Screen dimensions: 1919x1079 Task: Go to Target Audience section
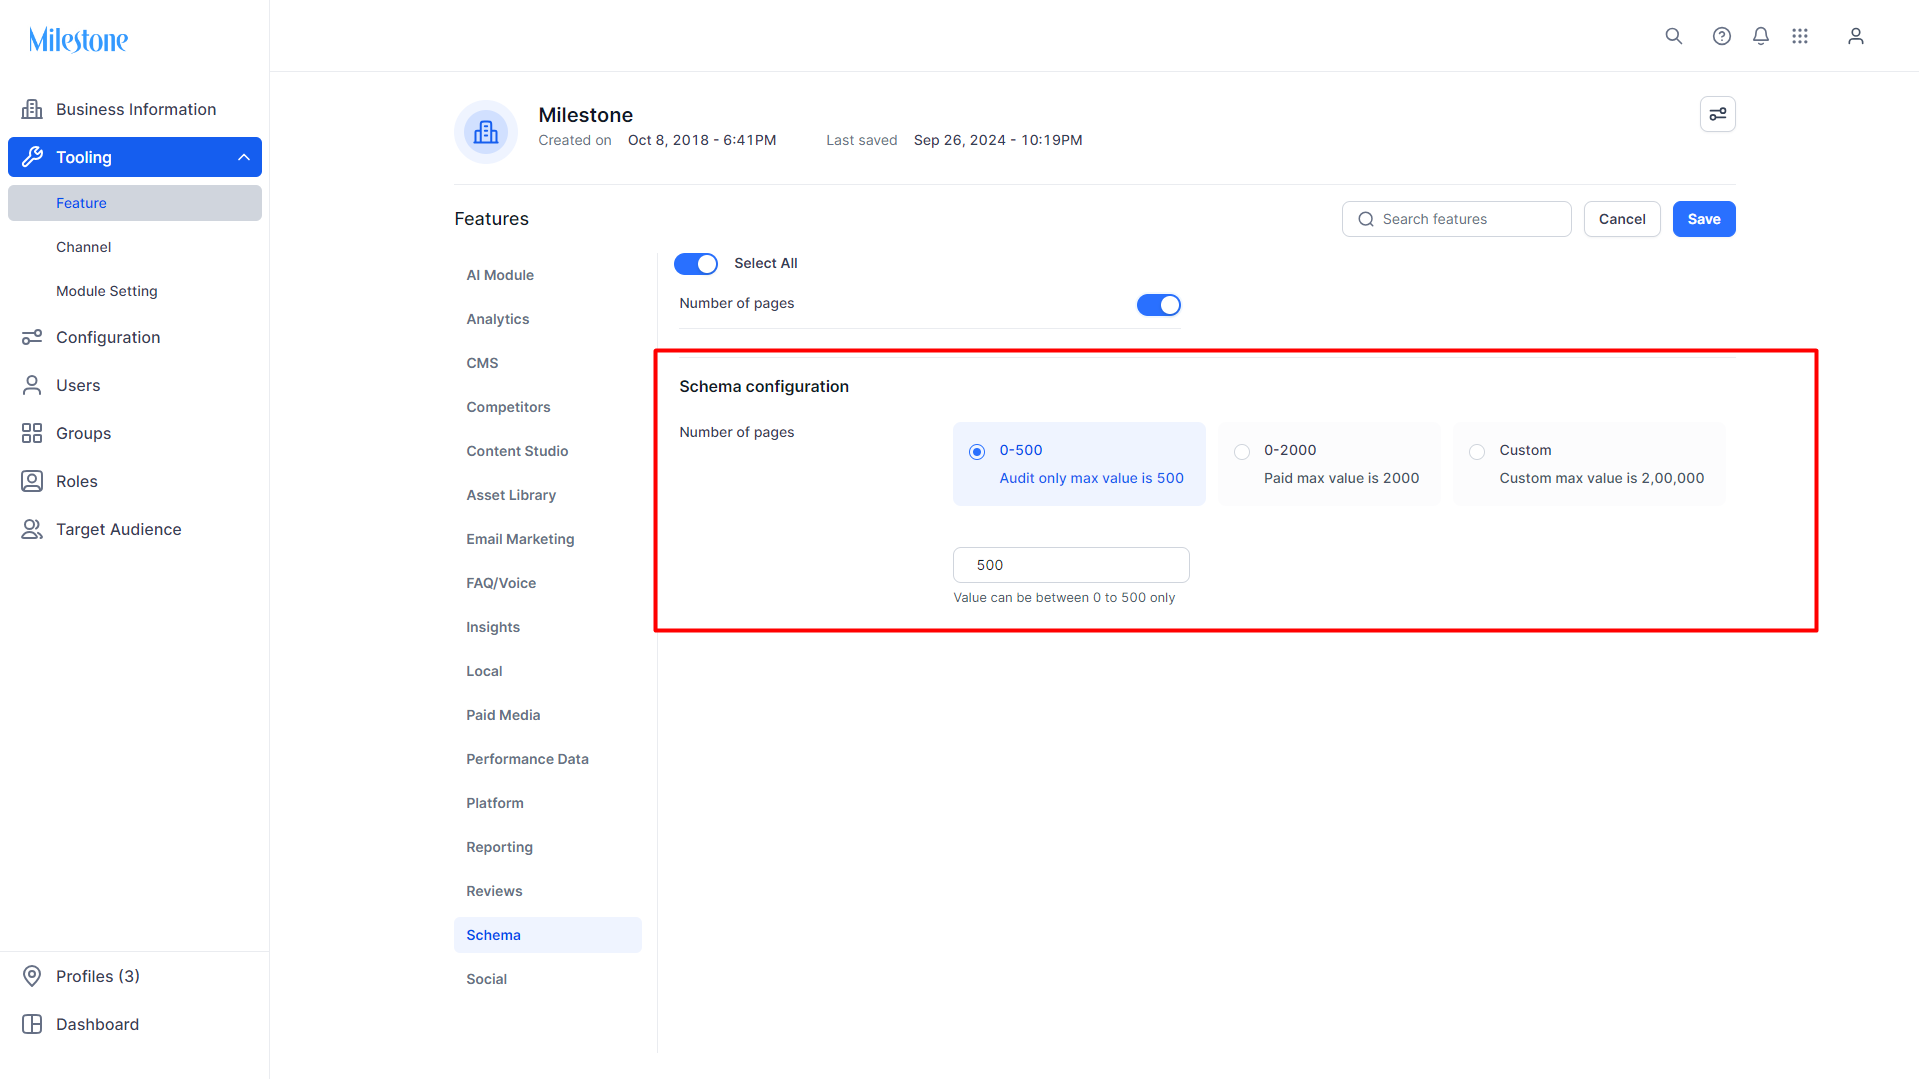[135, 529]
